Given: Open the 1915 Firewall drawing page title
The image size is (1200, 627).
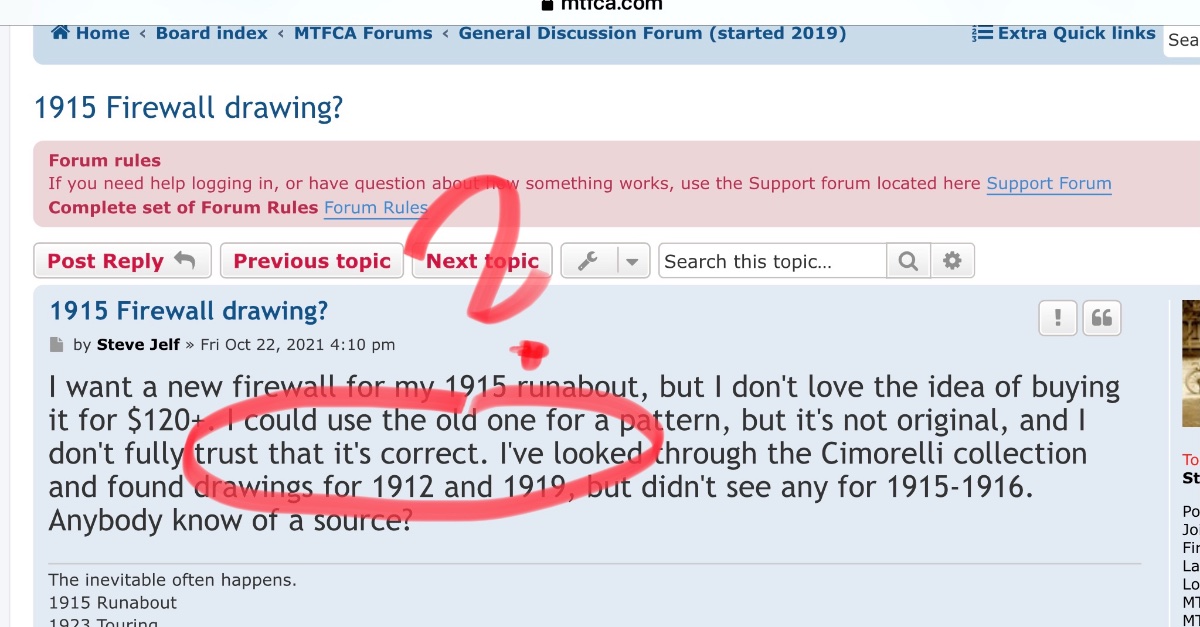Looking at the screenshot, I should (x=188, y=107).
